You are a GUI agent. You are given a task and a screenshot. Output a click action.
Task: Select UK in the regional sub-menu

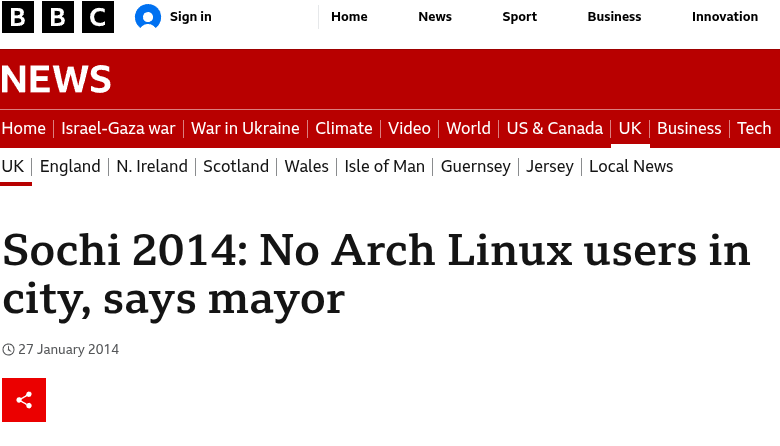pos(12,166)
